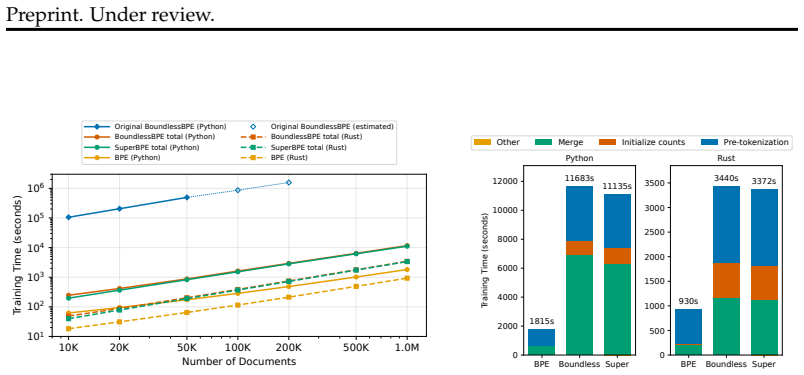Click the Rust subplot title
This screenshot has height=375, width=804.
726,160
